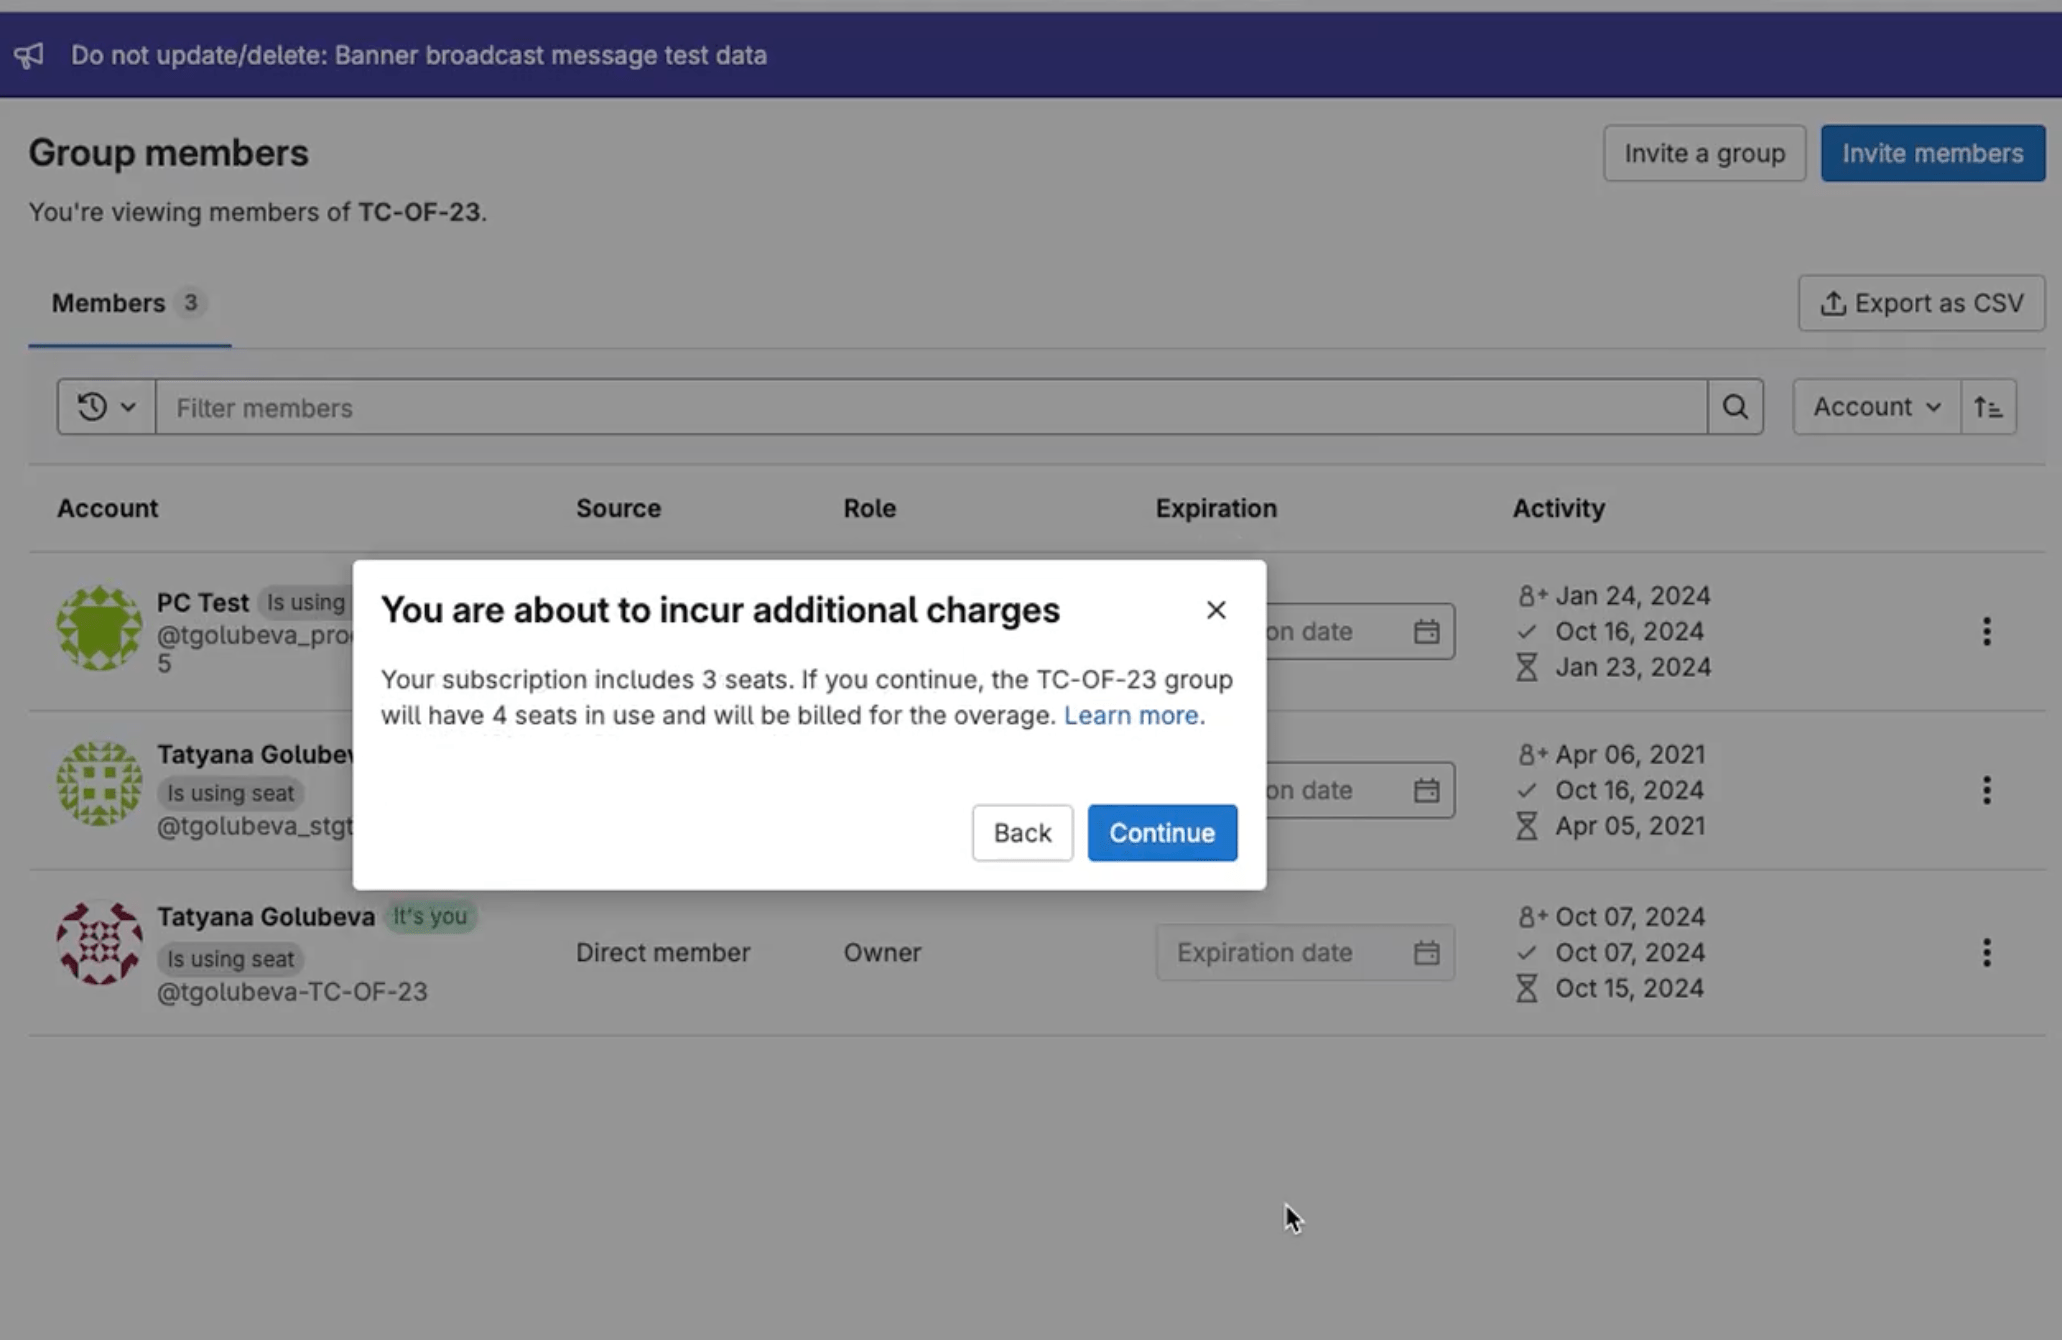Click the PC Test member name
This screenshot has width=2062, height=1340.
click(x=202, y=602)
